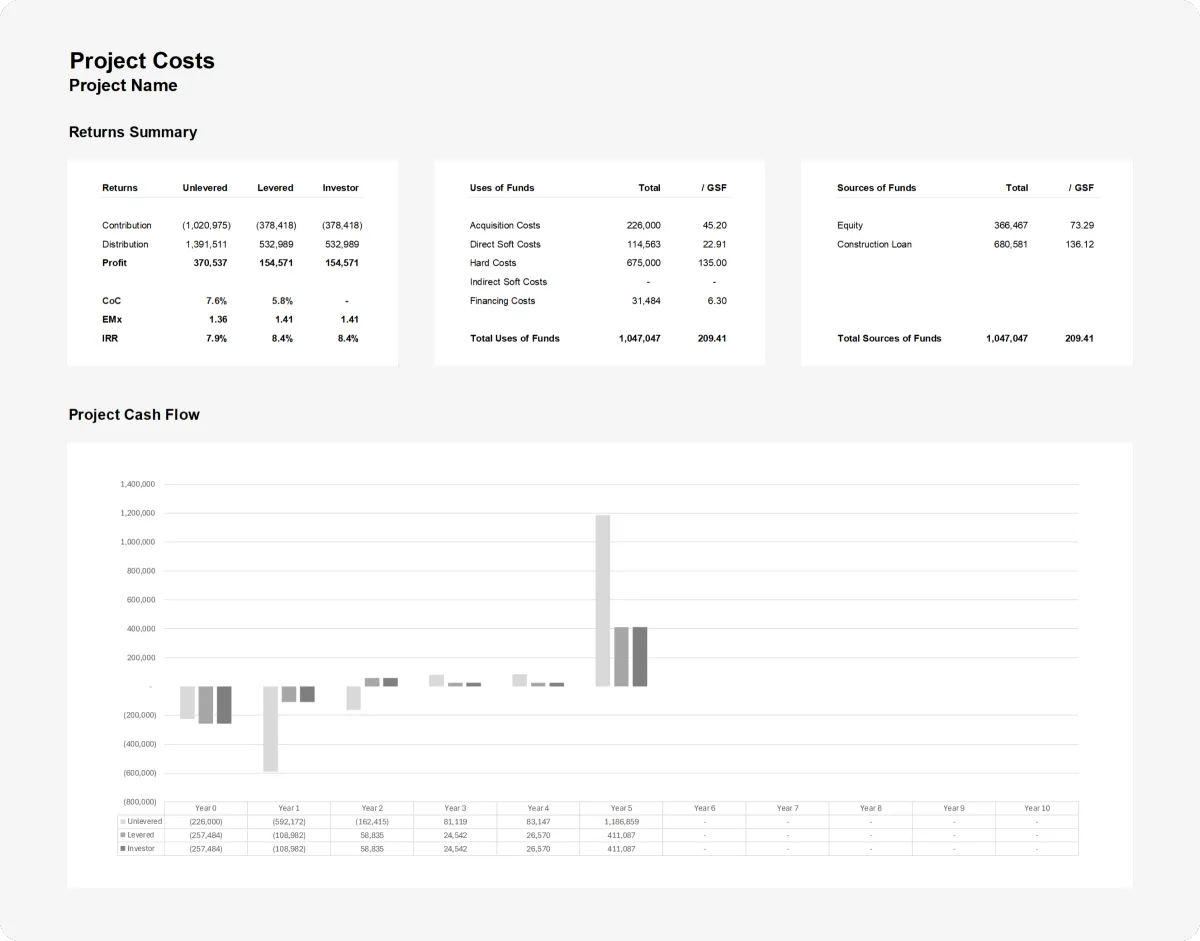Select the Year 5 unlevered value 1,186,859

point(621,821)
